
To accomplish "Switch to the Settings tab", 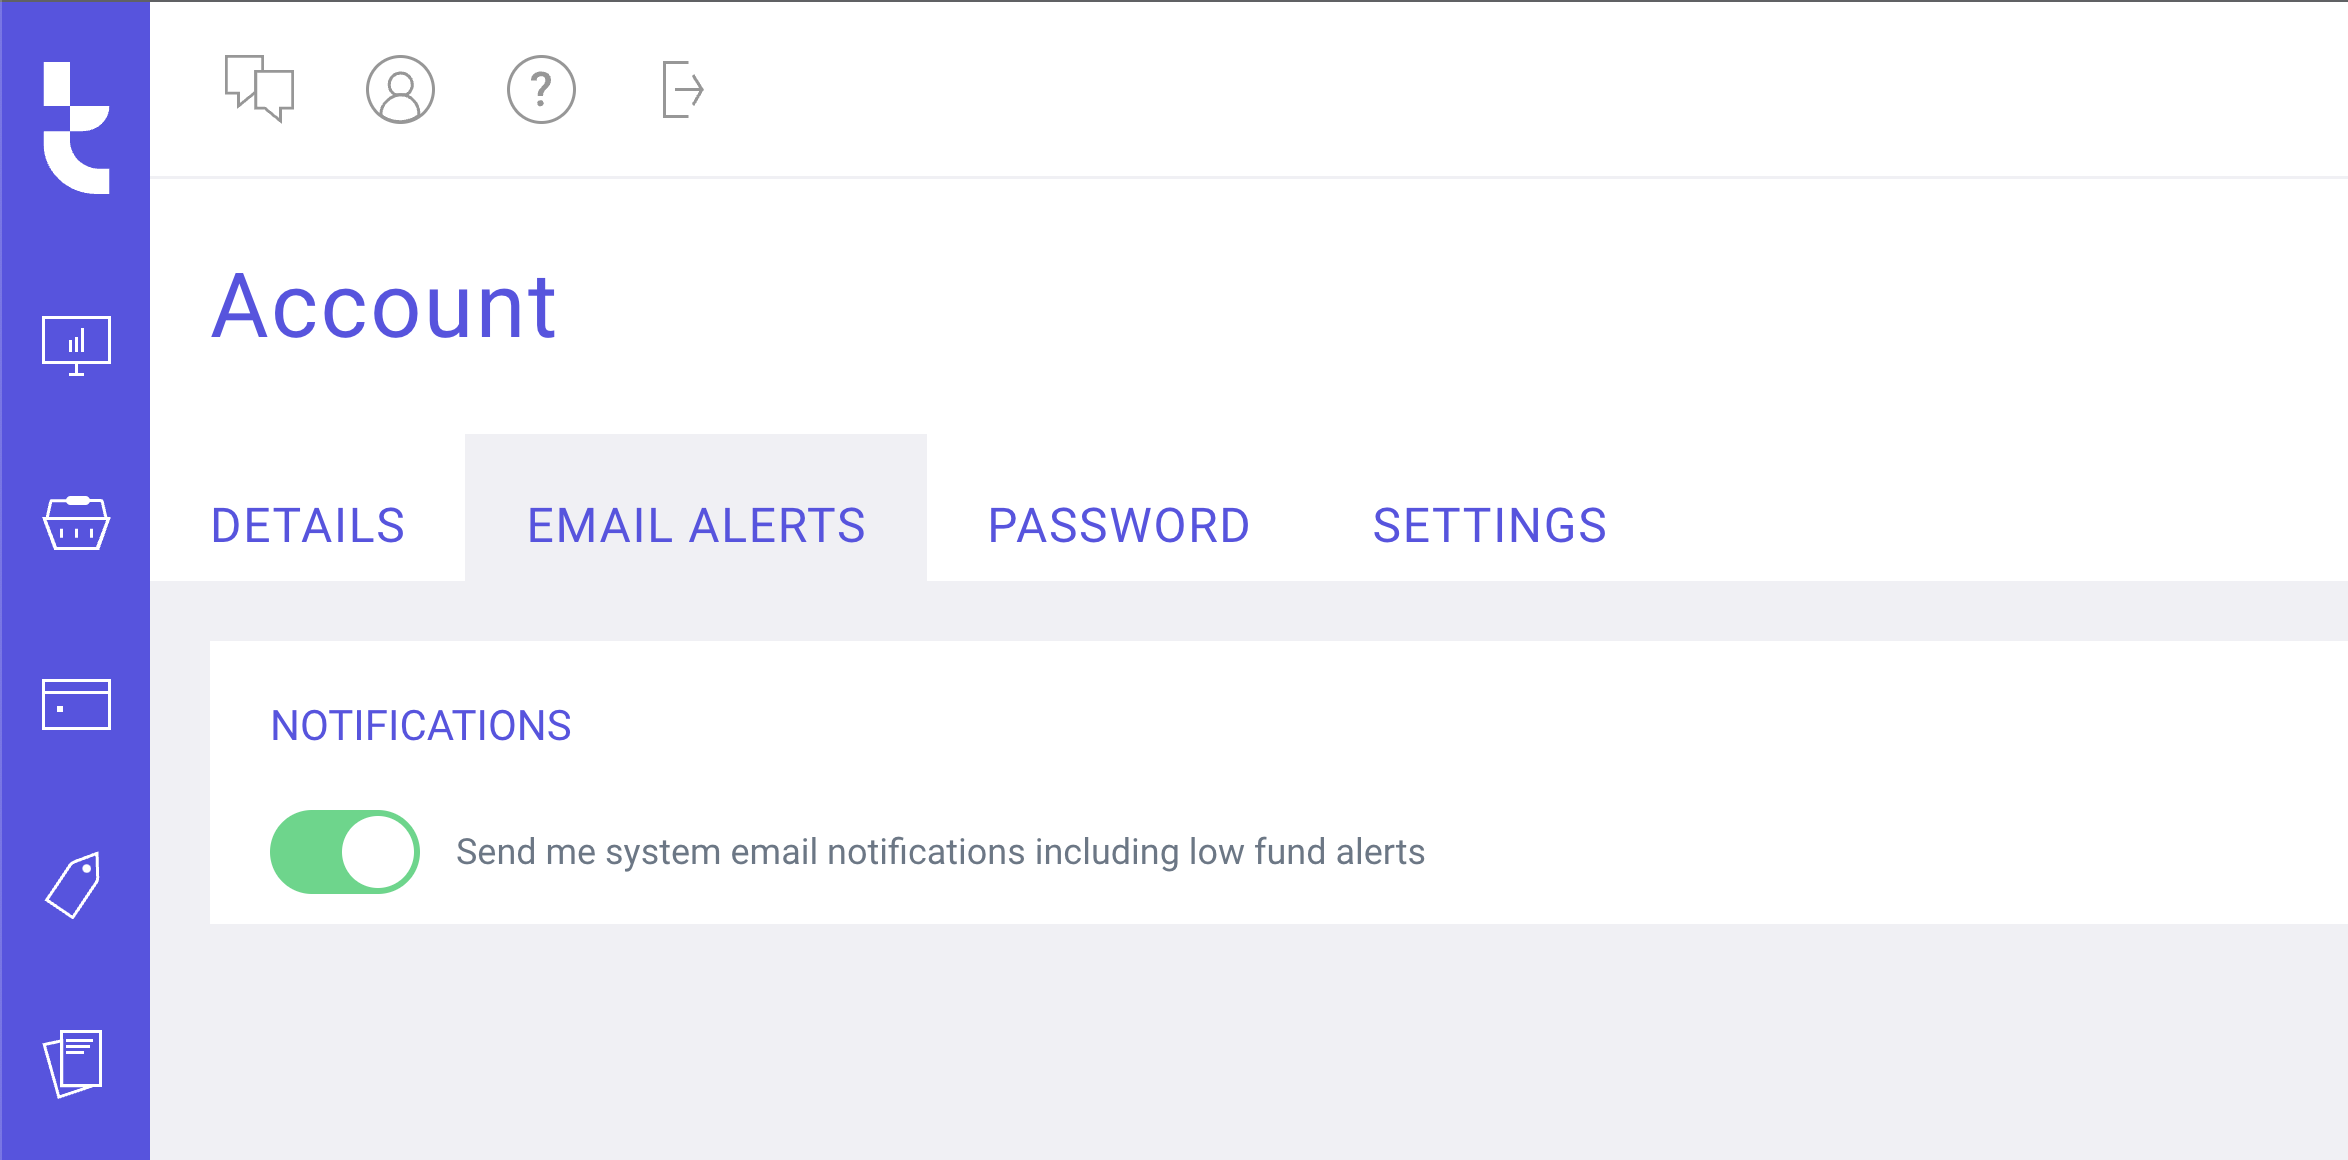I will click(1490, 525).
